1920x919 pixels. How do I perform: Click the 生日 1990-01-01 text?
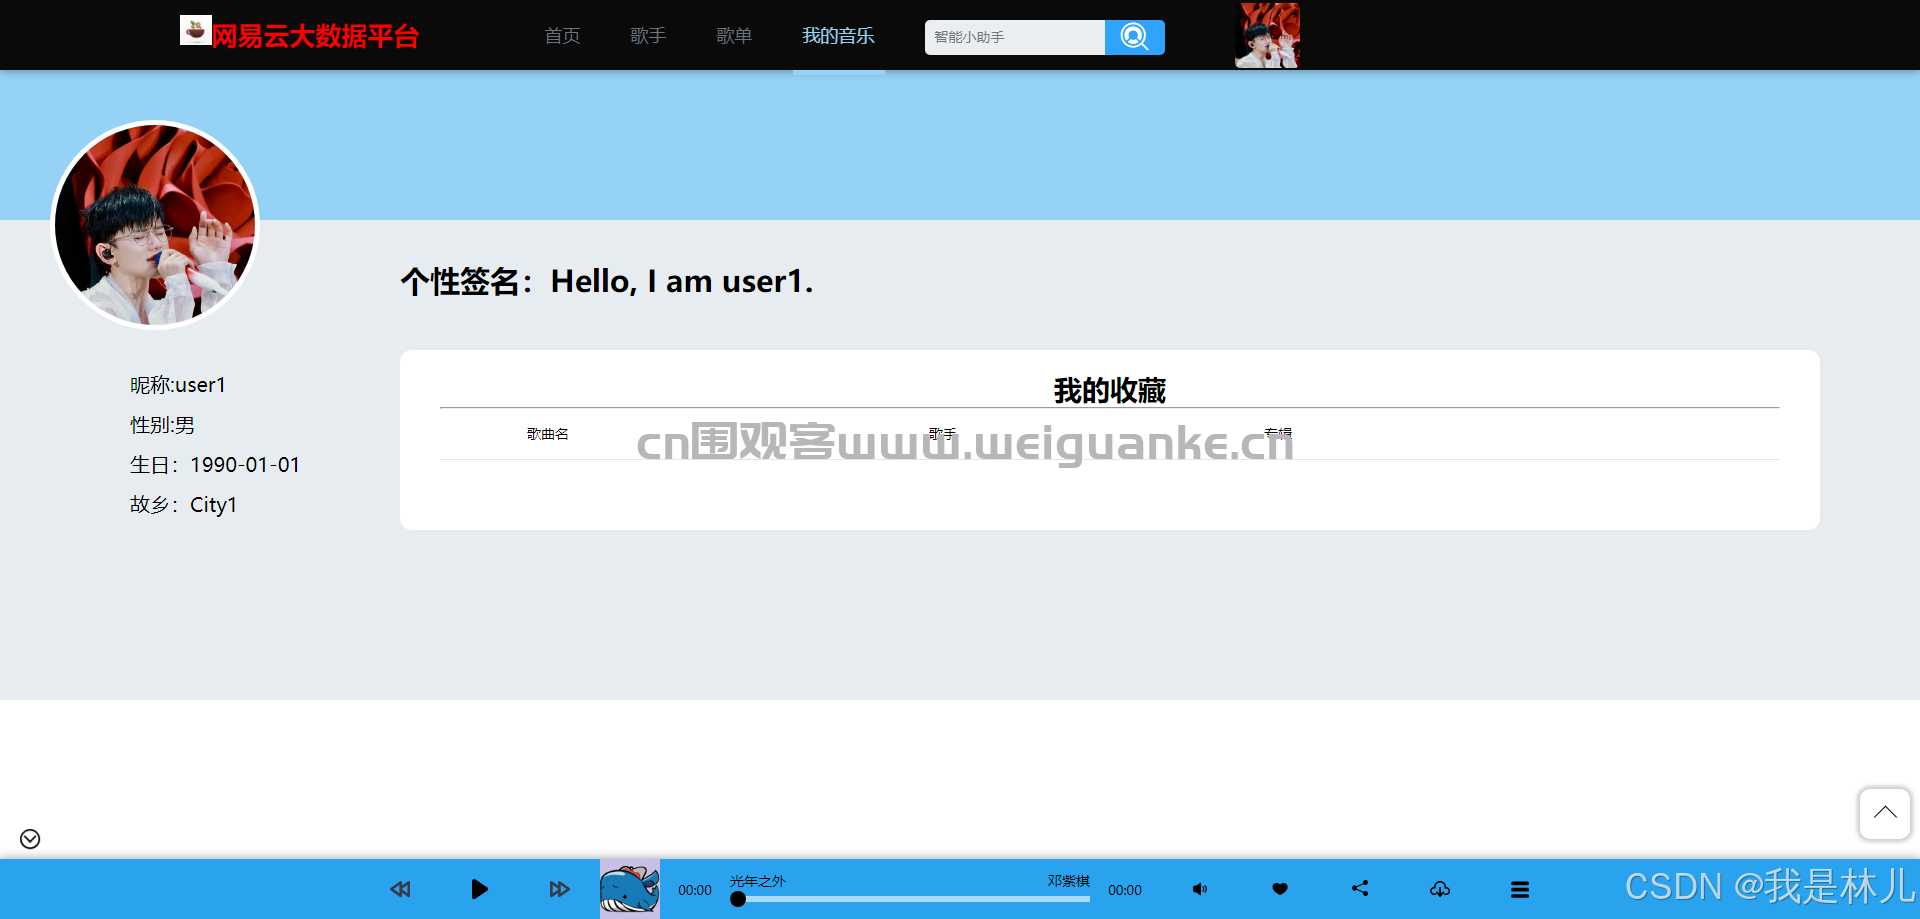(x=215, y=465)
